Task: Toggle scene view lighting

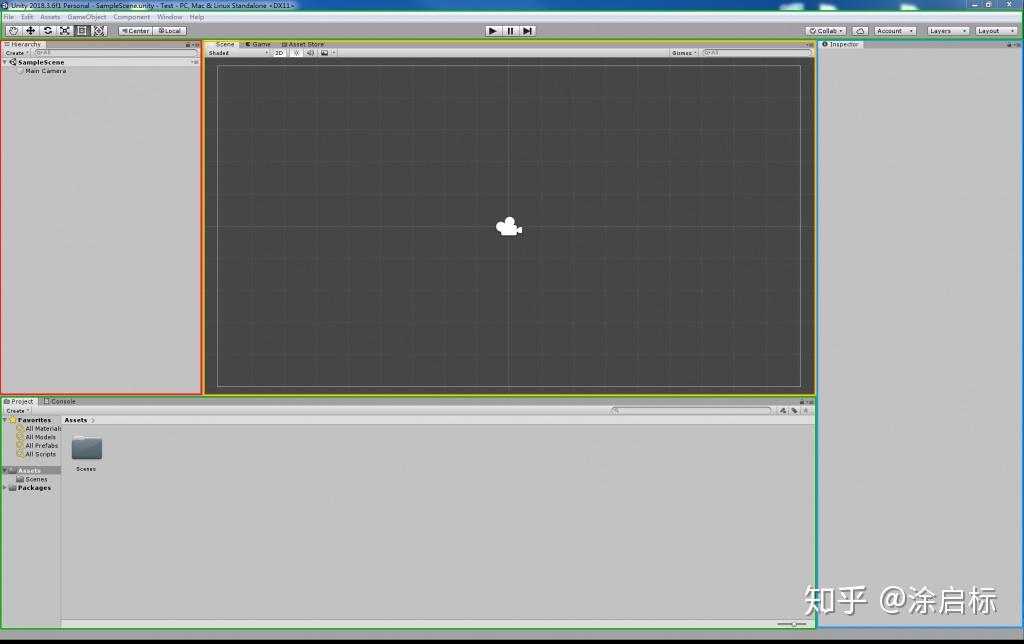Action: 296,53
